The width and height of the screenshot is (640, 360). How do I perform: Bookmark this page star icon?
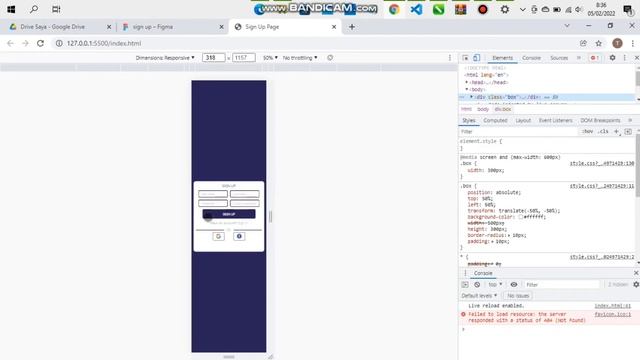coord(598,43)
